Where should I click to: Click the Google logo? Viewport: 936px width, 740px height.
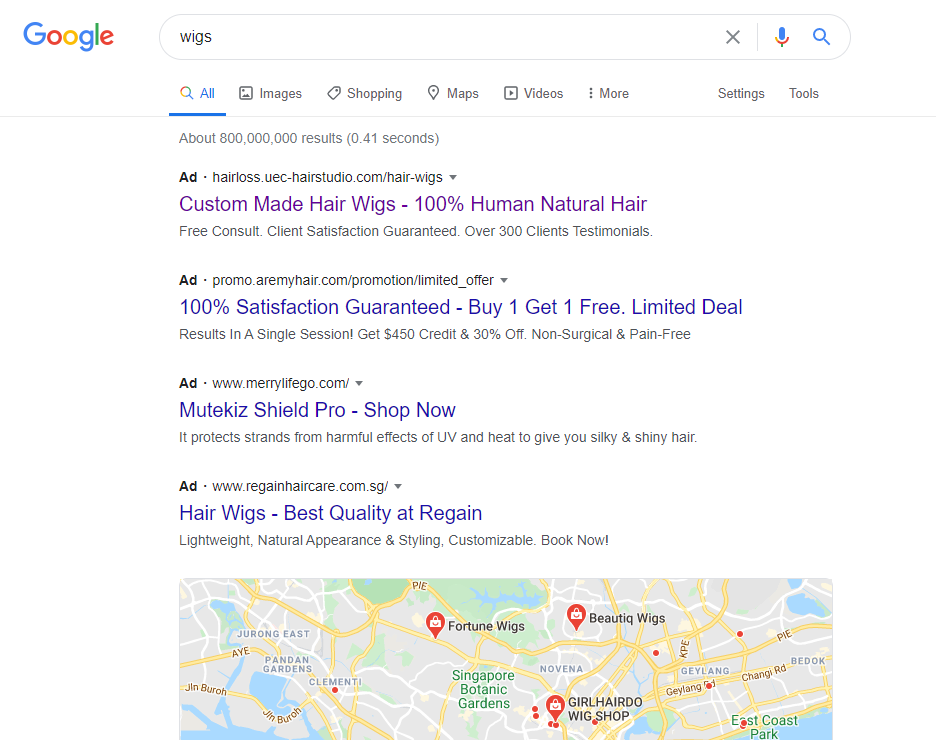[69, 36]
